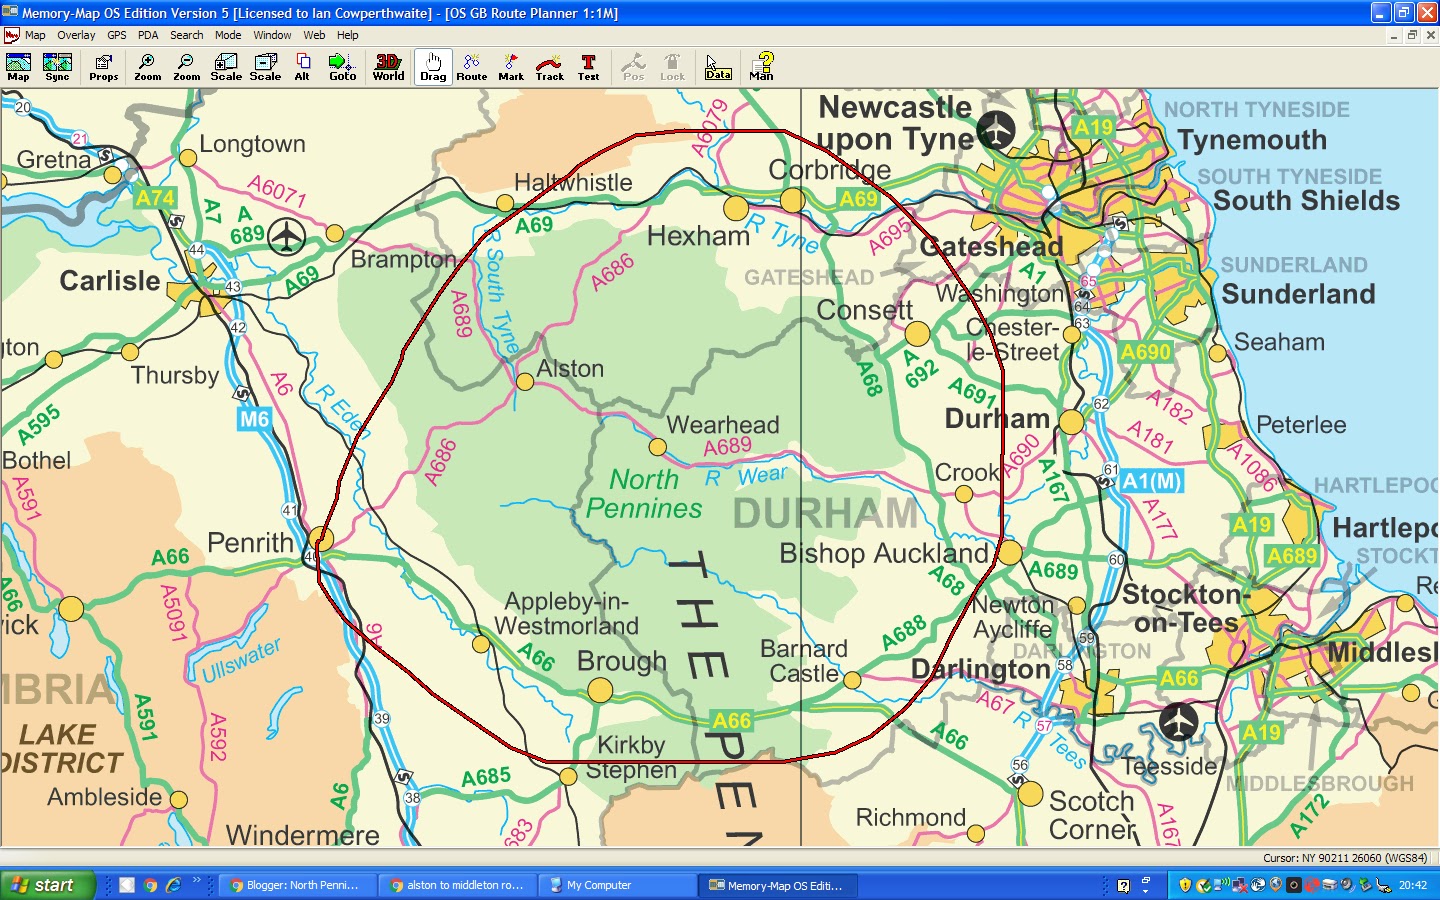Switch to 3D World view
Image resolution: width=1440 pixels, height=900 pixels.
tap(387, 66)
